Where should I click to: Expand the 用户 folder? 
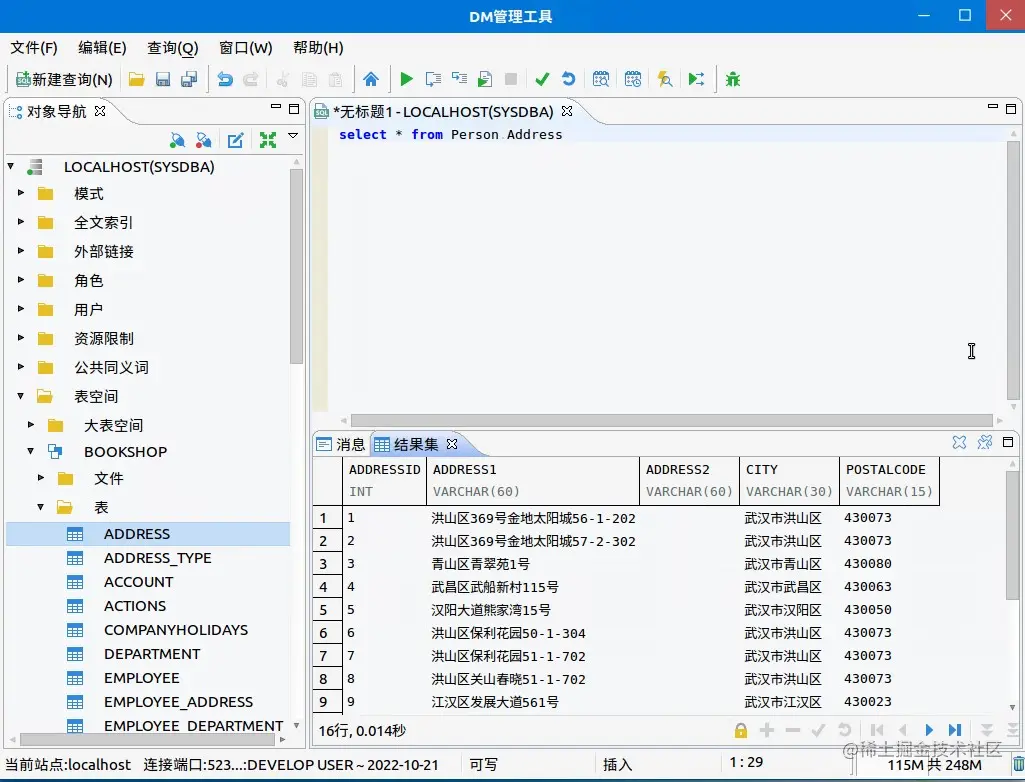click(21, 309)
